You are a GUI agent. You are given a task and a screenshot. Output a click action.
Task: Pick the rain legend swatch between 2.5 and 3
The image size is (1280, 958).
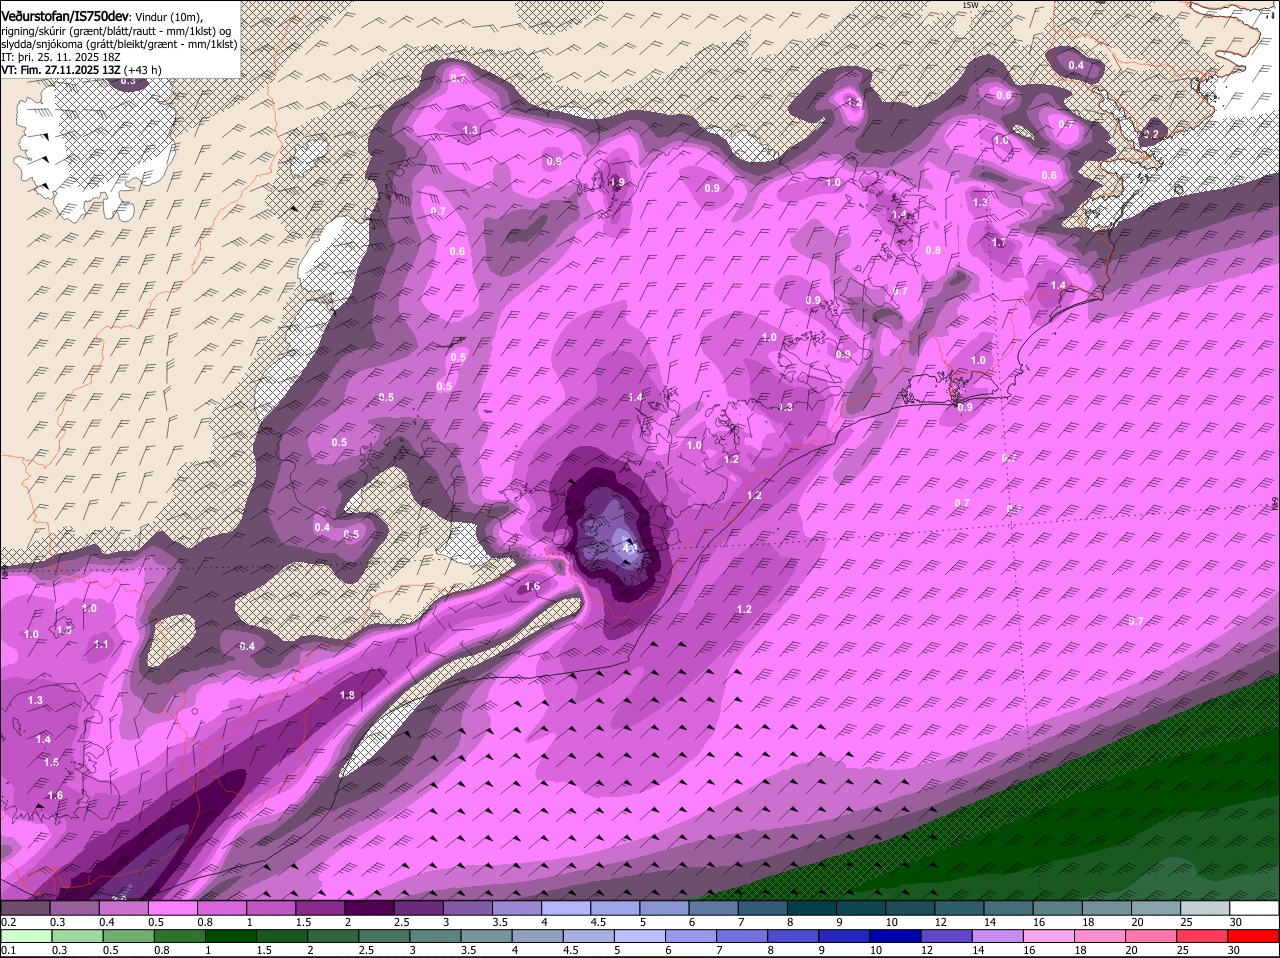point(384,936)
